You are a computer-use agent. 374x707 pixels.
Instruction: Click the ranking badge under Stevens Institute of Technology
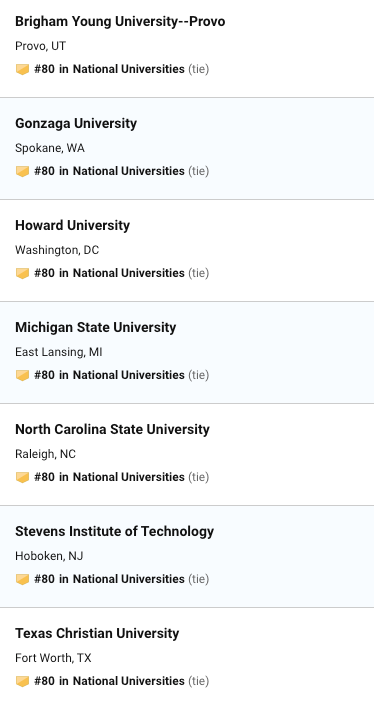click(23, 579)
